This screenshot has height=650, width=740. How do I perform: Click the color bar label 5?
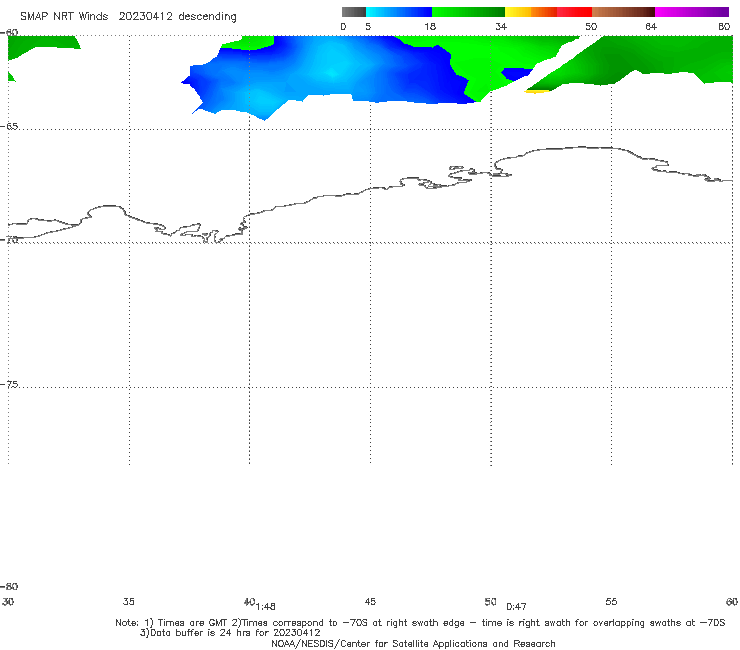[x=368, y=26]
